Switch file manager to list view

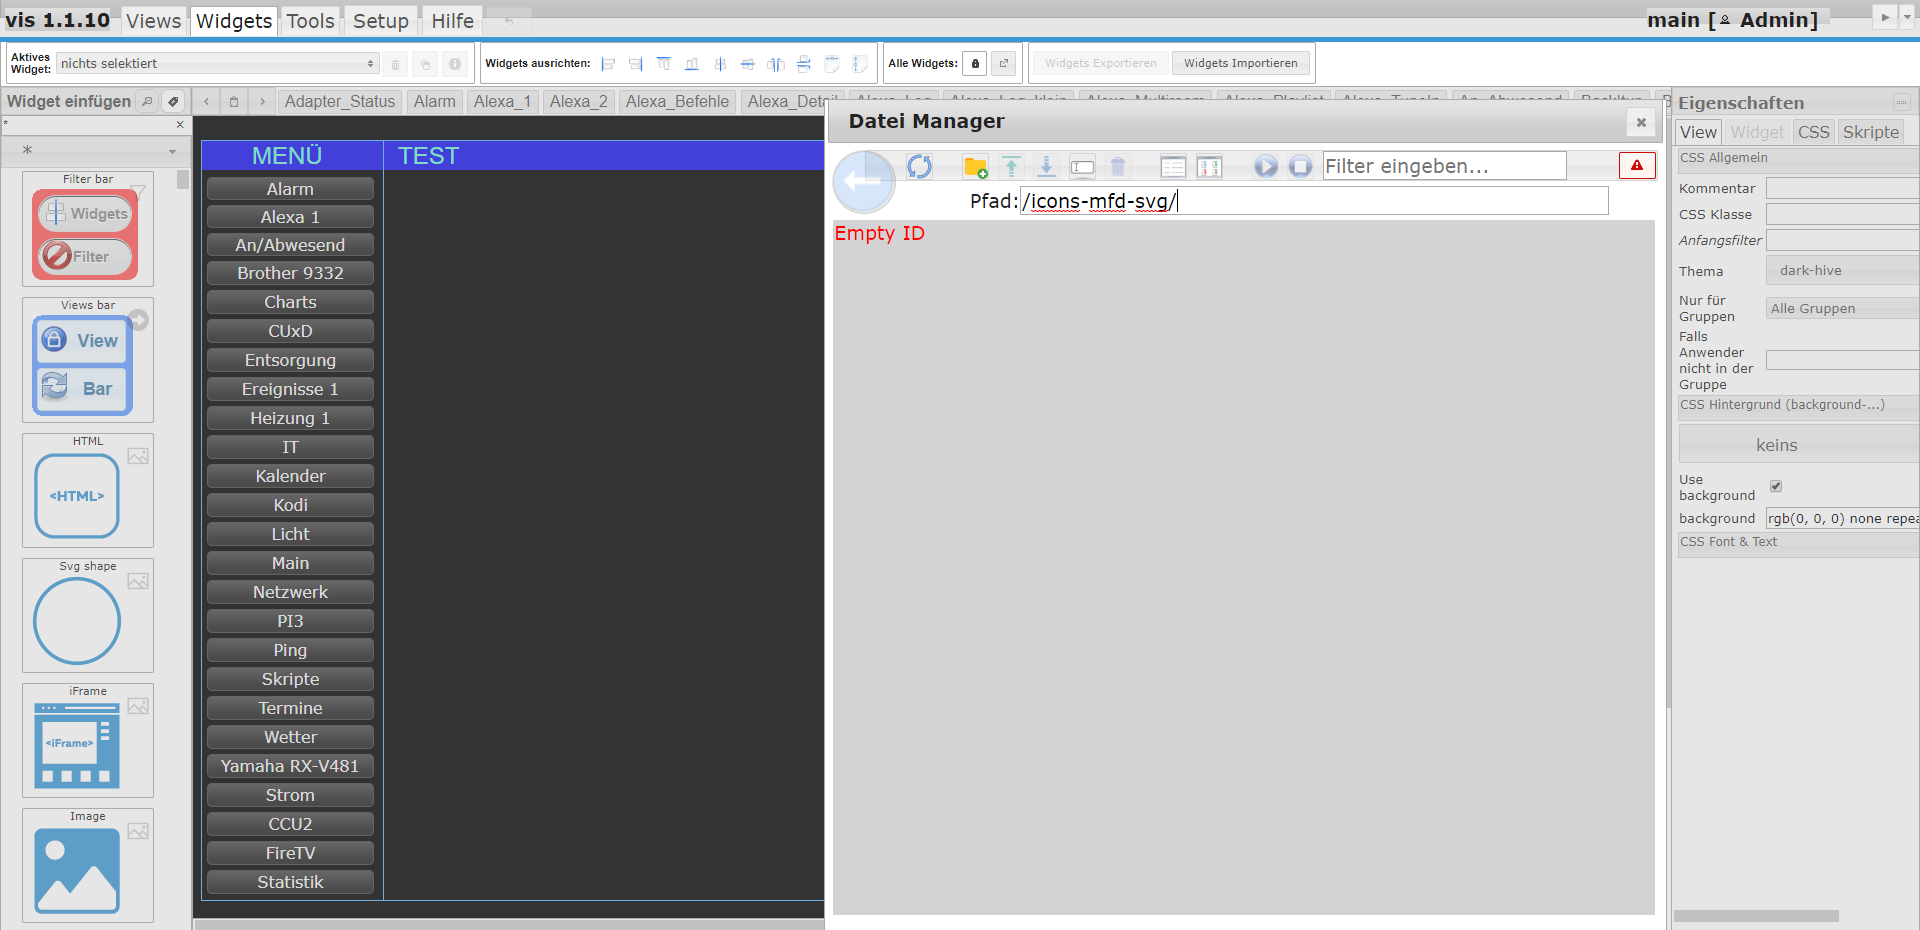(x=1173, y=167)
